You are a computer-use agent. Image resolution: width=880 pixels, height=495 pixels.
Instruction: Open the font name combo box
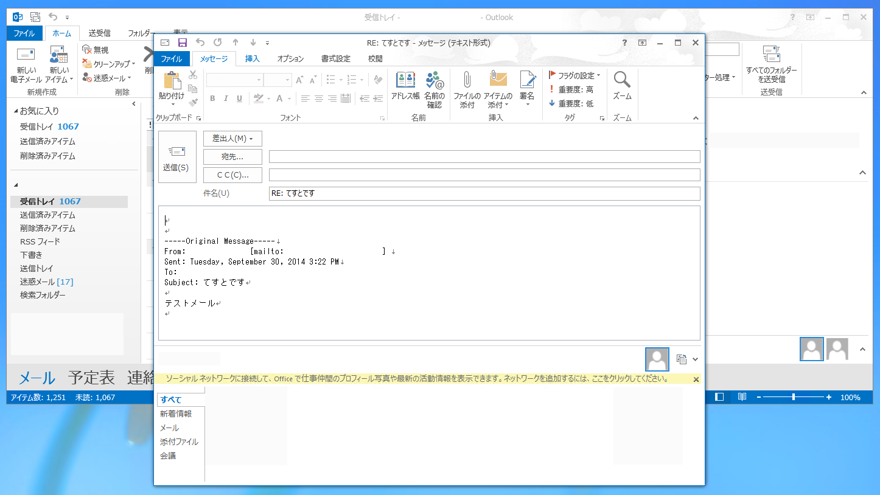pos(235,80)
